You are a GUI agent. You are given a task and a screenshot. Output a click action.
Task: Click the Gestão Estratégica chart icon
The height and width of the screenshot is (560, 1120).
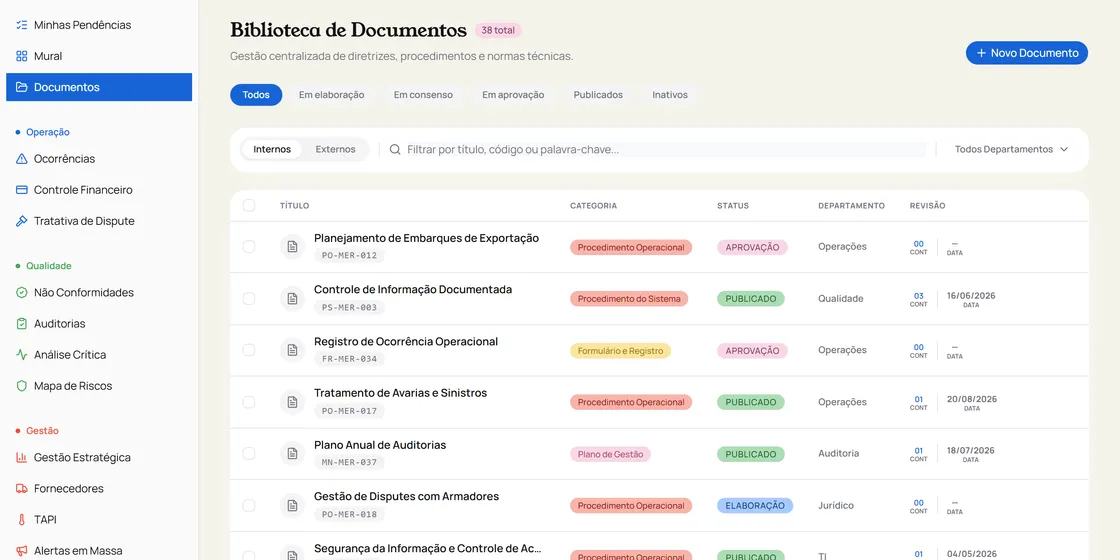pyautogui.click(x=21, y=458)
